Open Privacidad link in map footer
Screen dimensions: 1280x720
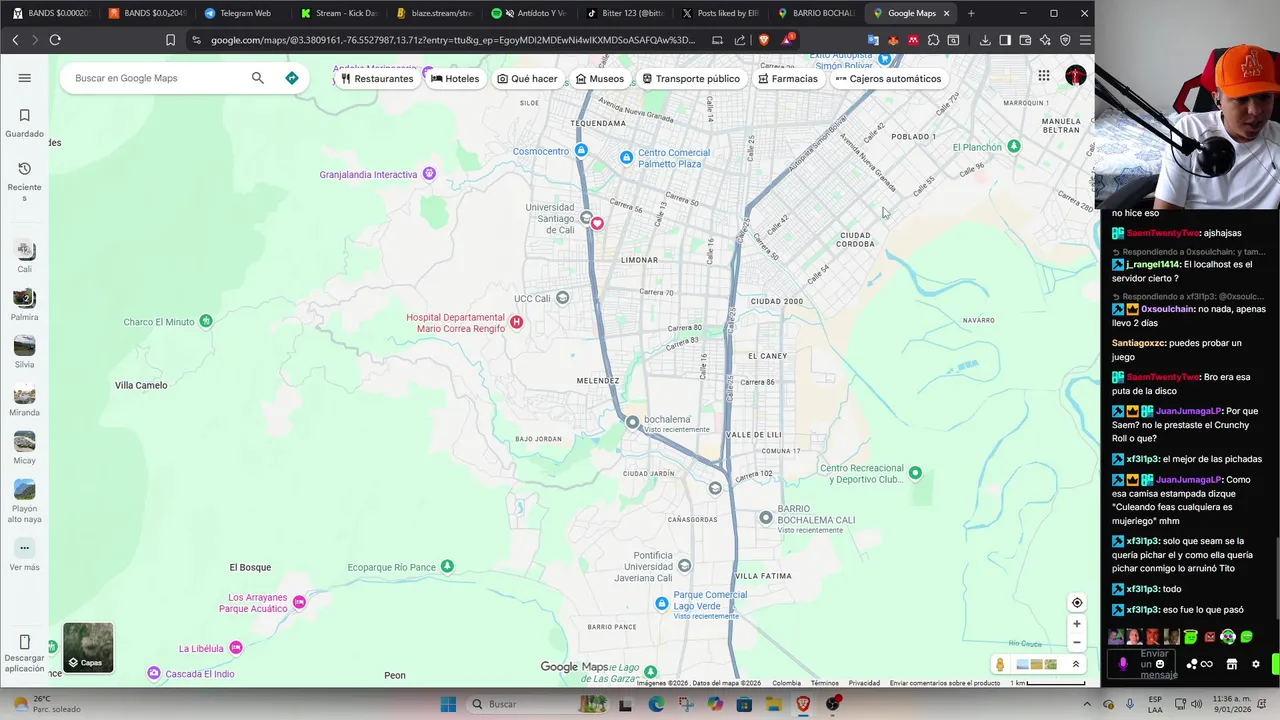pyautogui.click(x=864, y=683)
